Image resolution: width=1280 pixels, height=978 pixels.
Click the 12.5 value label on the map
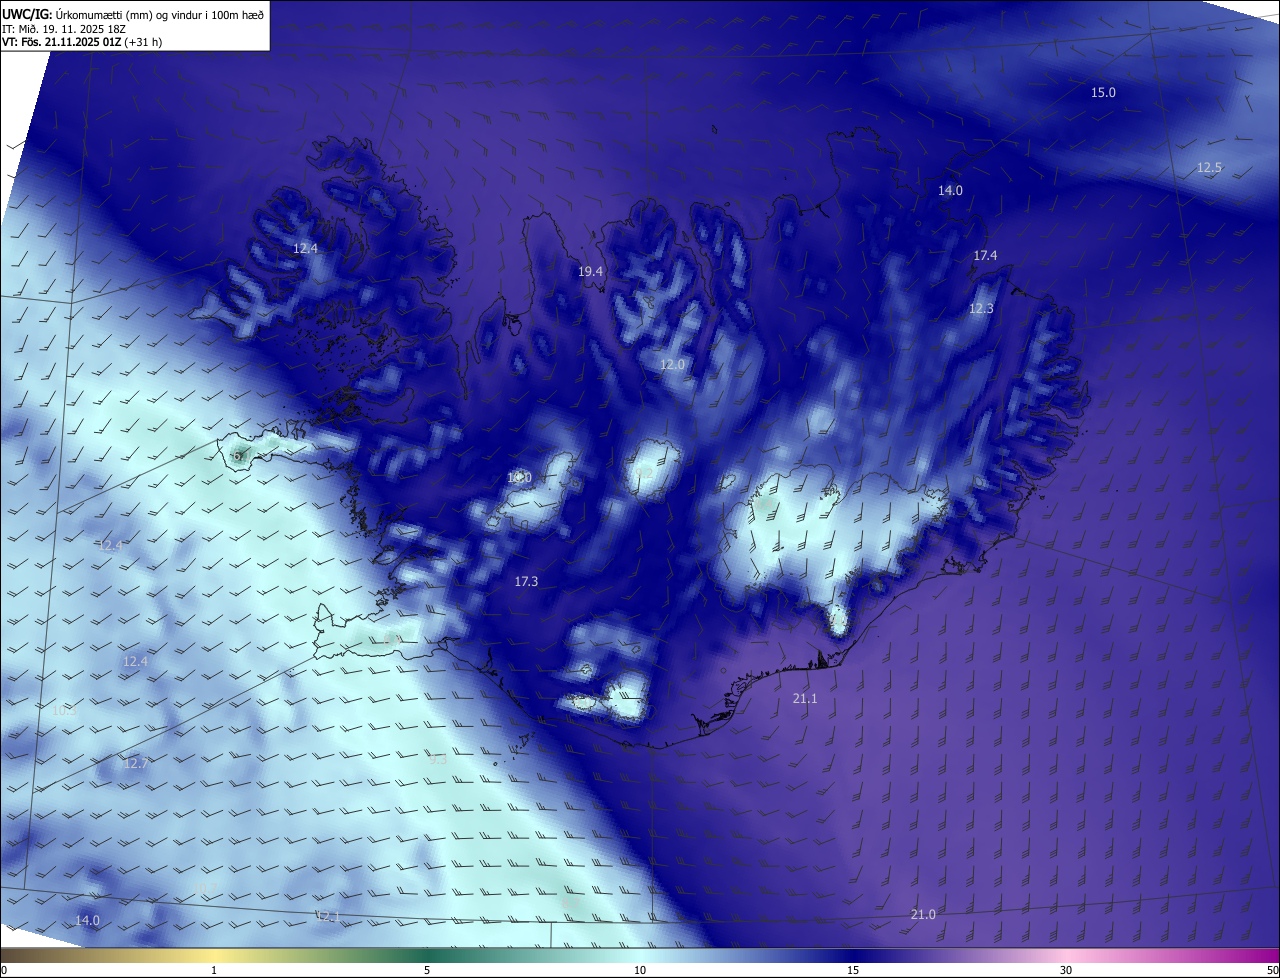pyautogui.click(x=1209, y=167)
